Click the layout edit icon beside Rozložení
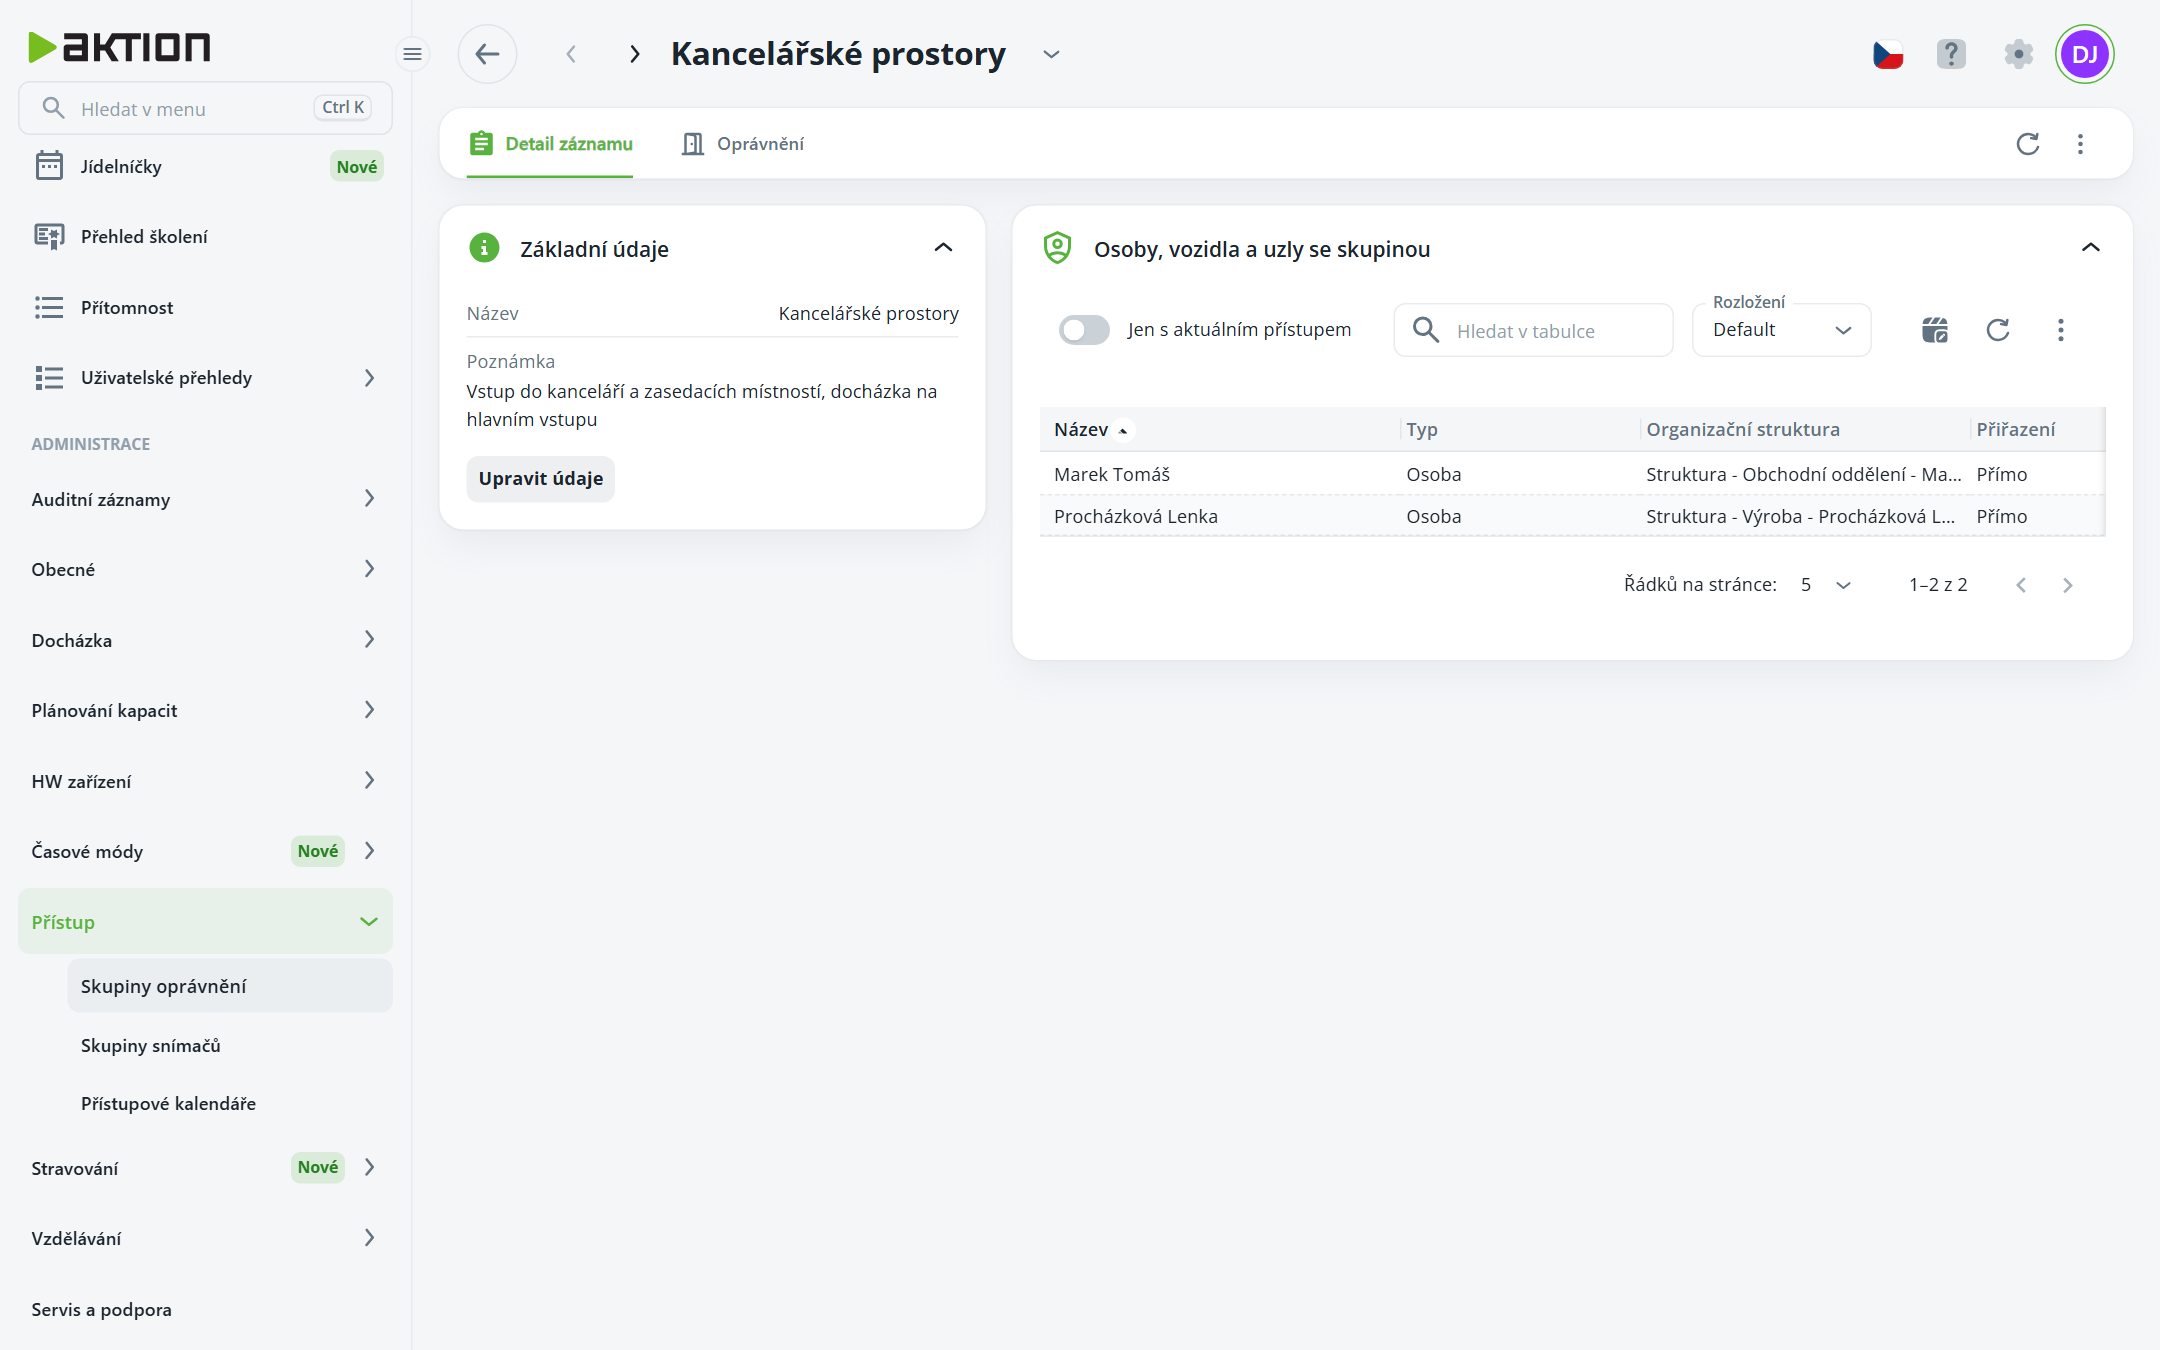This screenshot has width=2160, height=1350. 1935,330
